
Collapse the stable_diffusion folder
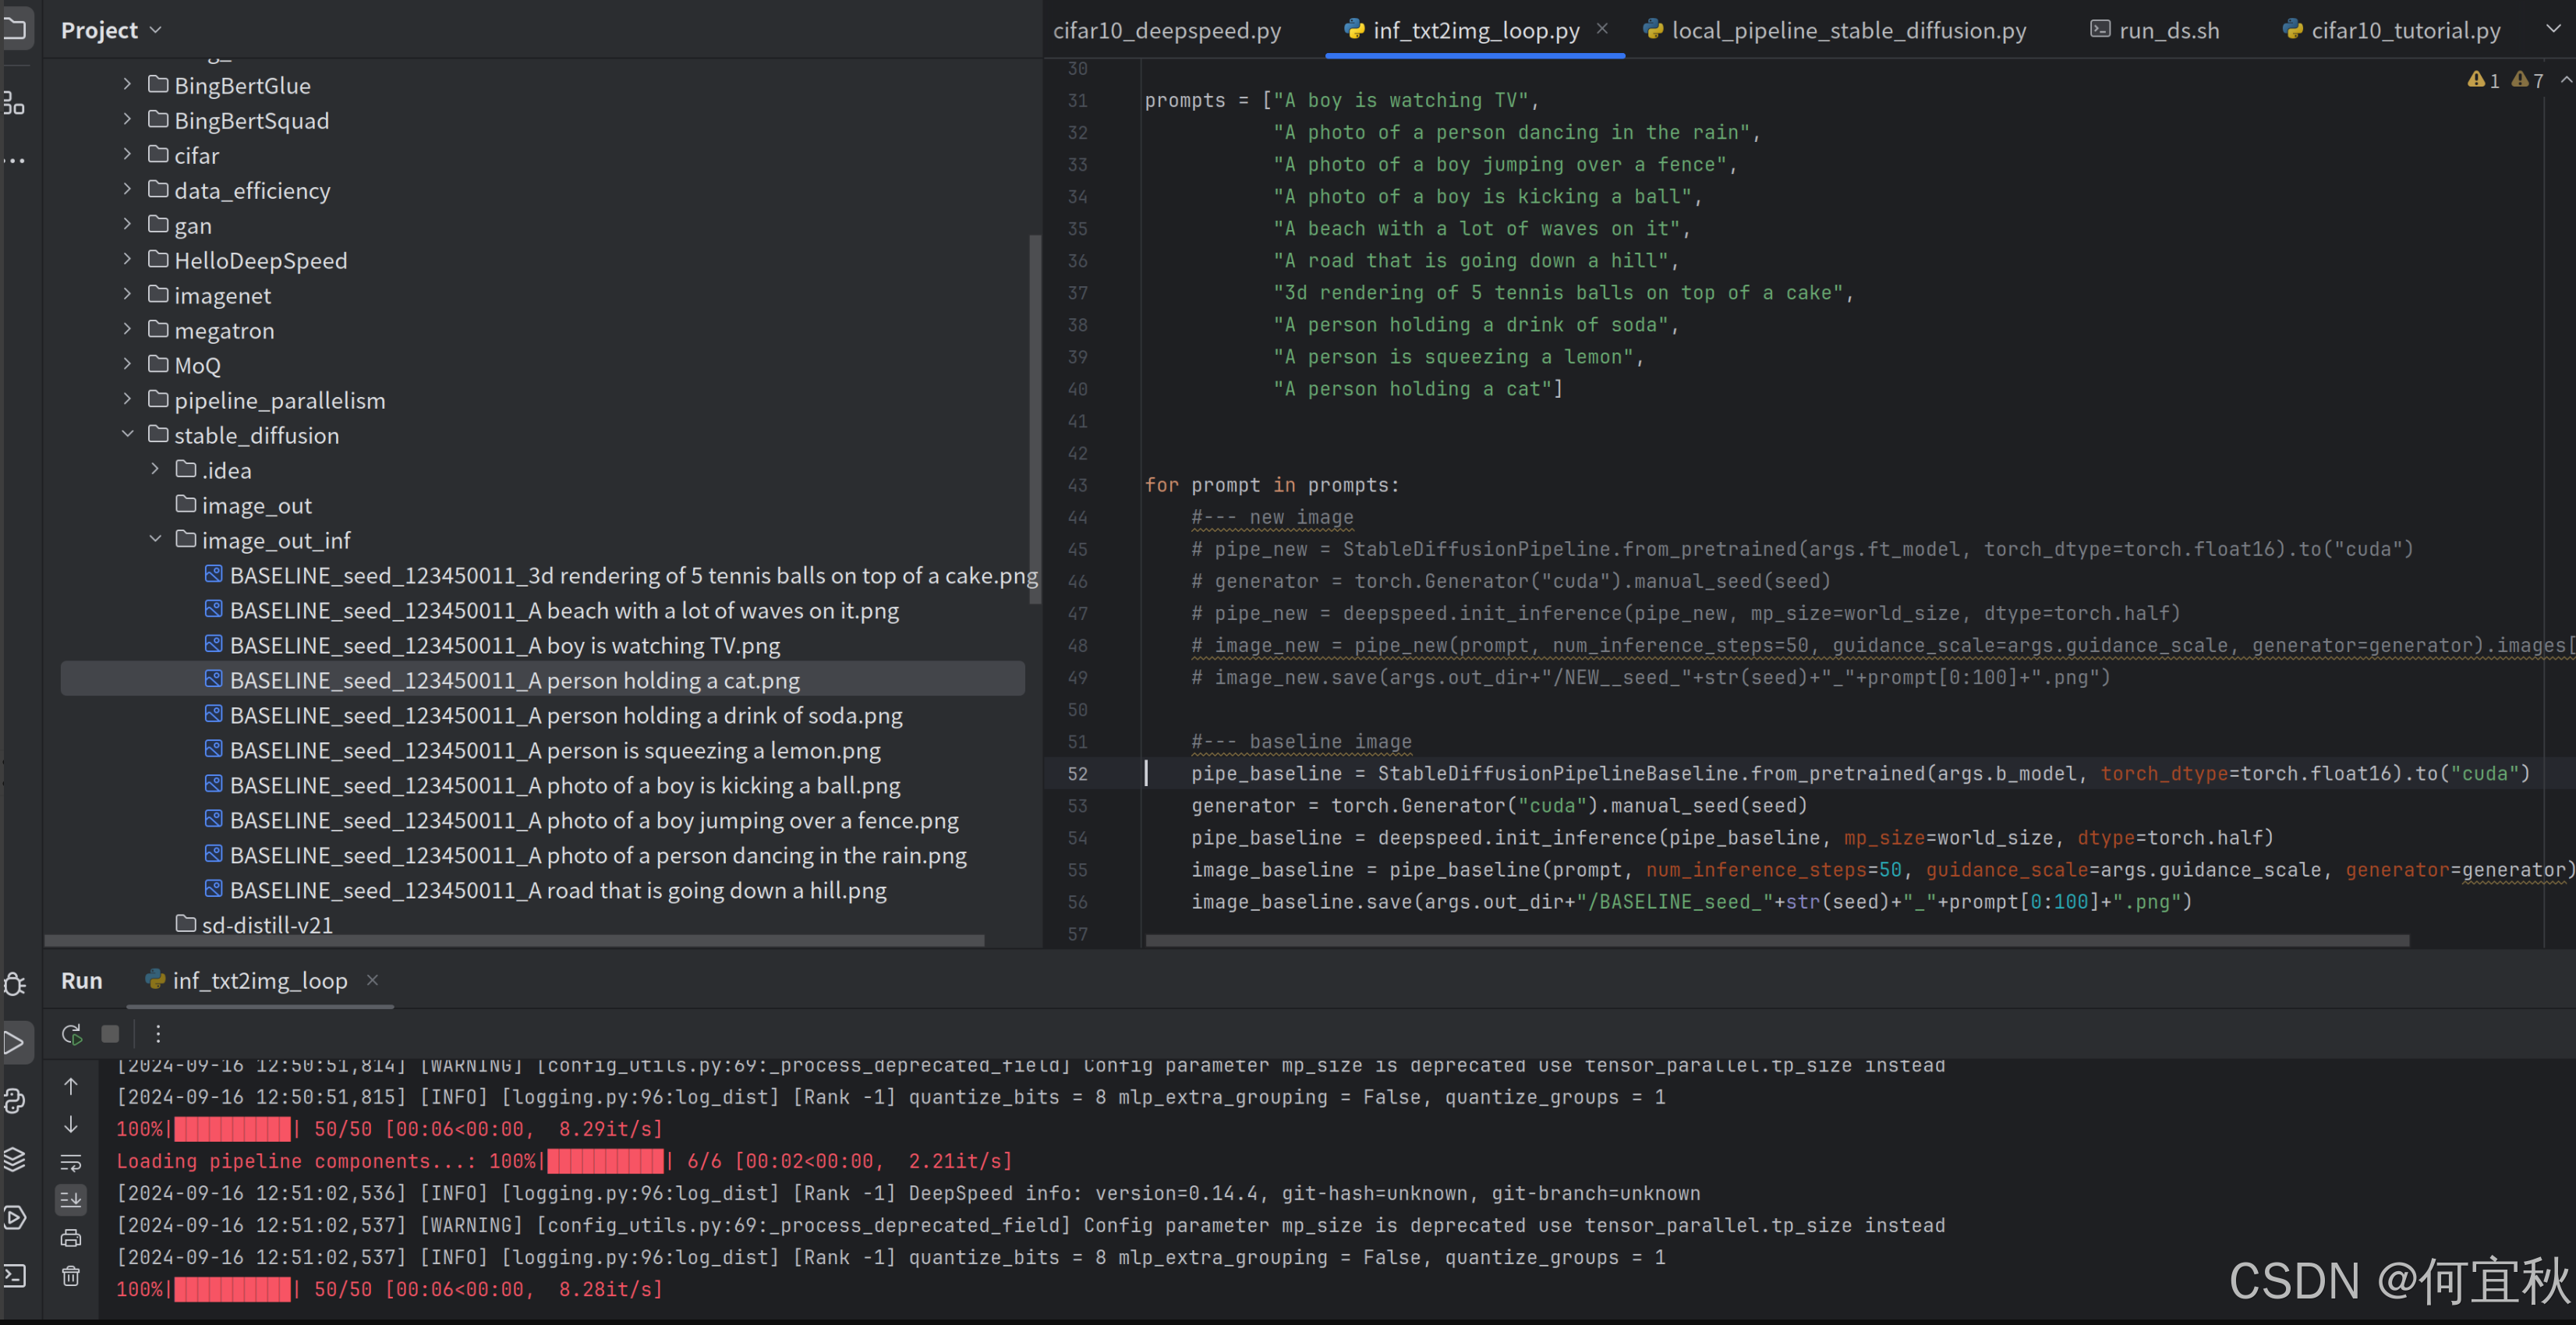click(127, 434)
